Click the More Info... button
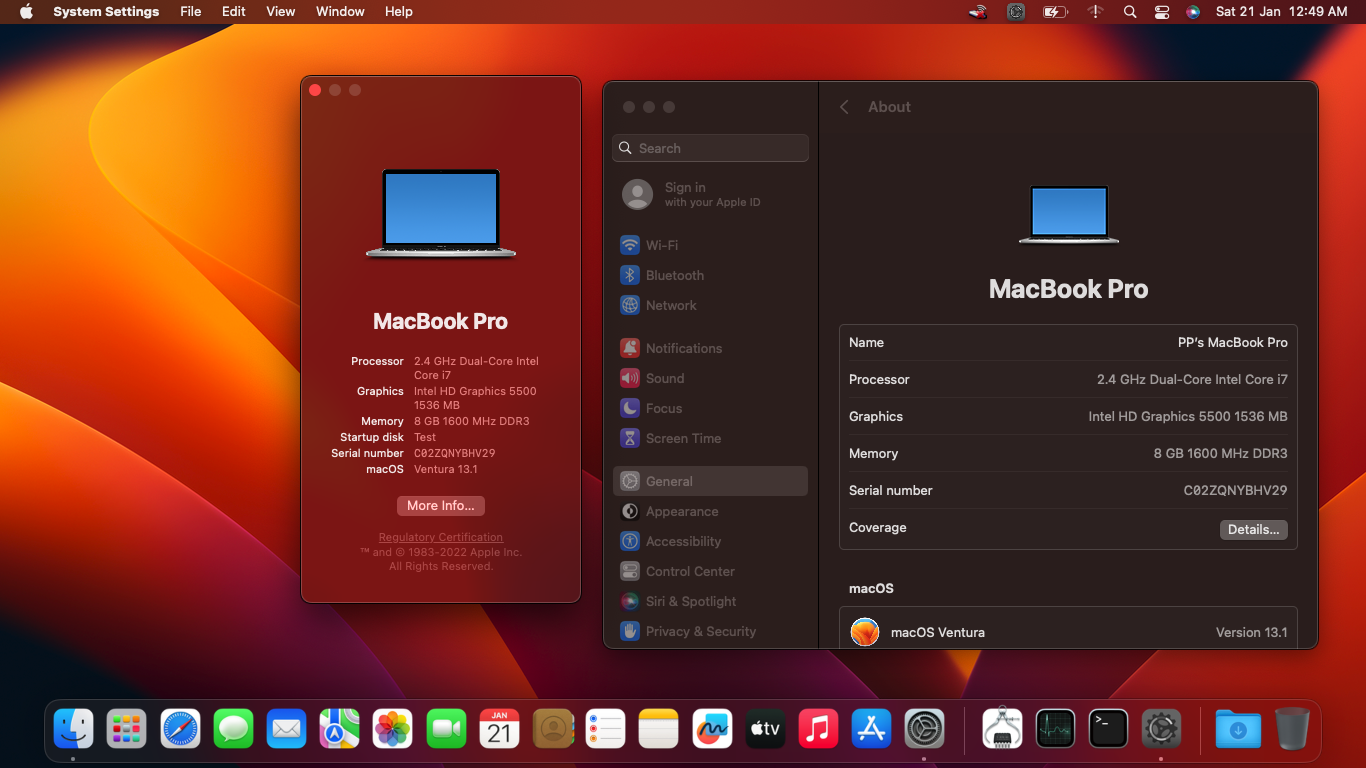1366x768 pixels. [441, 506]
